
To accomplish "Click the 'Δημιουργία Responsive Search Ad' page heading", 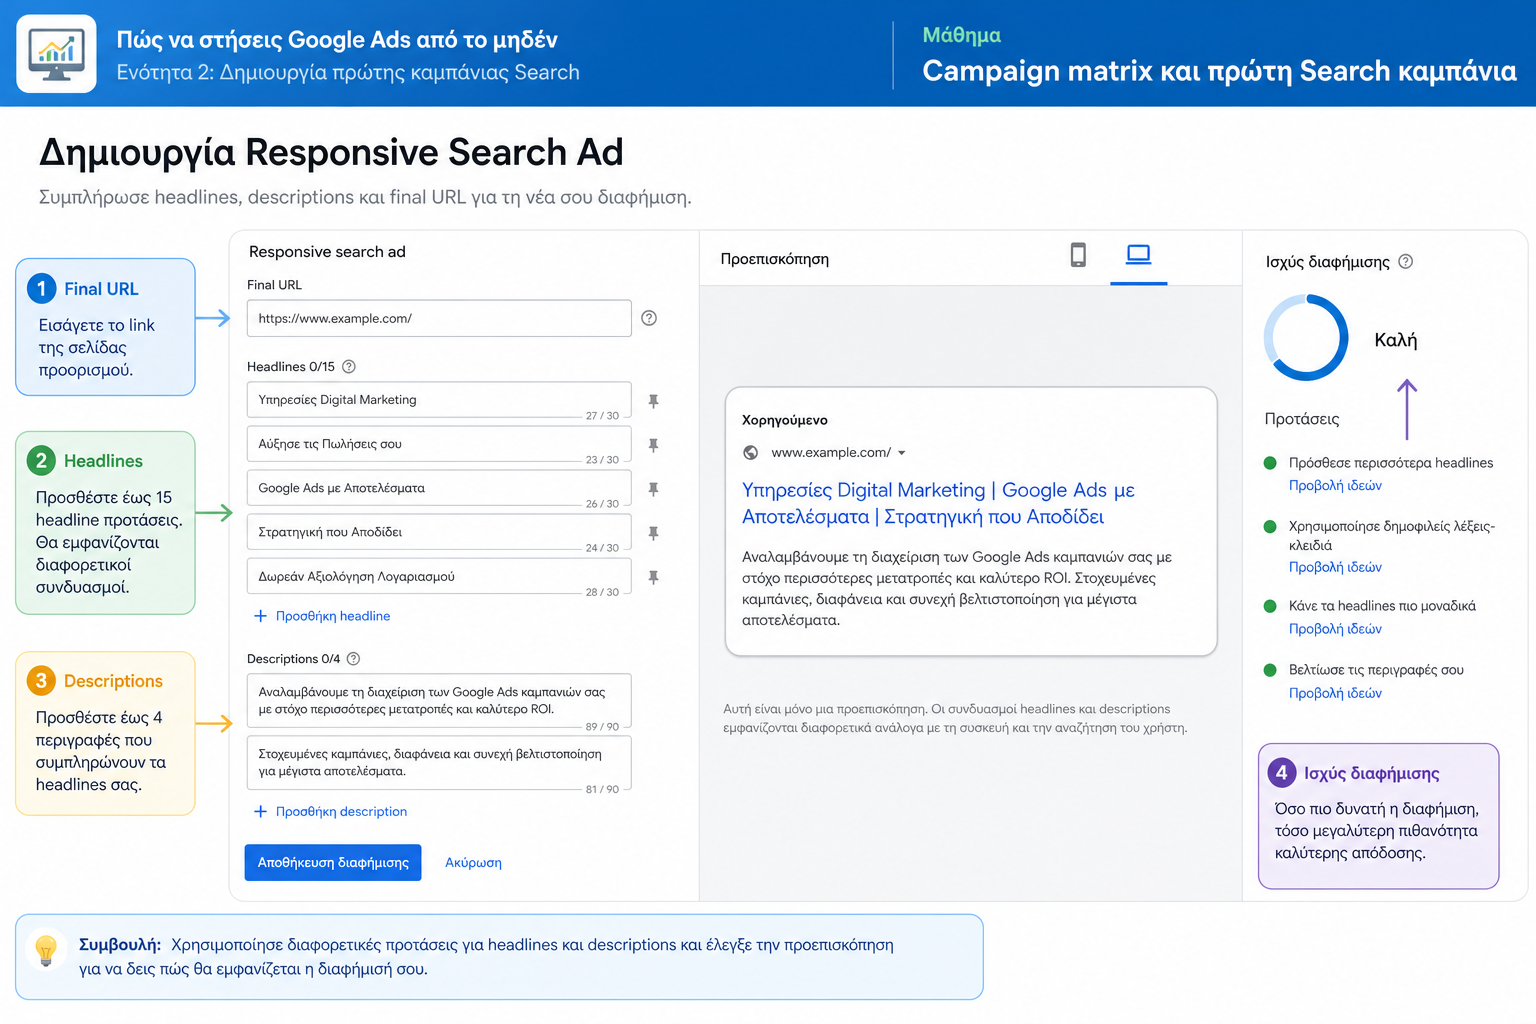I will pyautogui.click(x=331, y=152).
